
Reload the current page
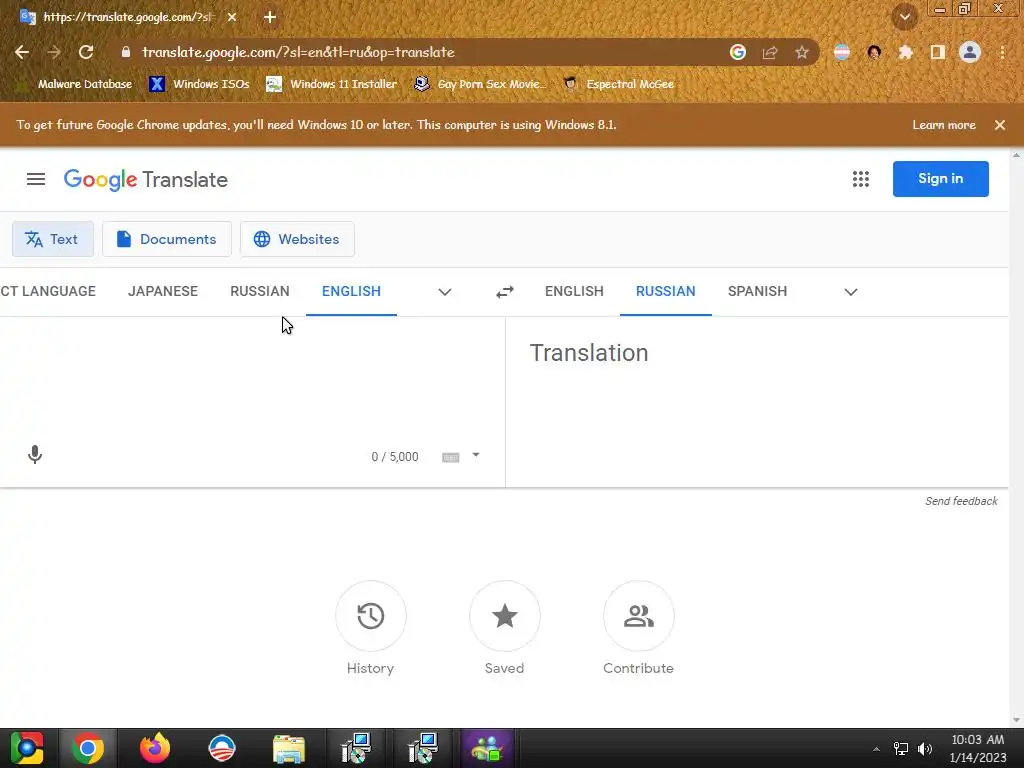86,52
